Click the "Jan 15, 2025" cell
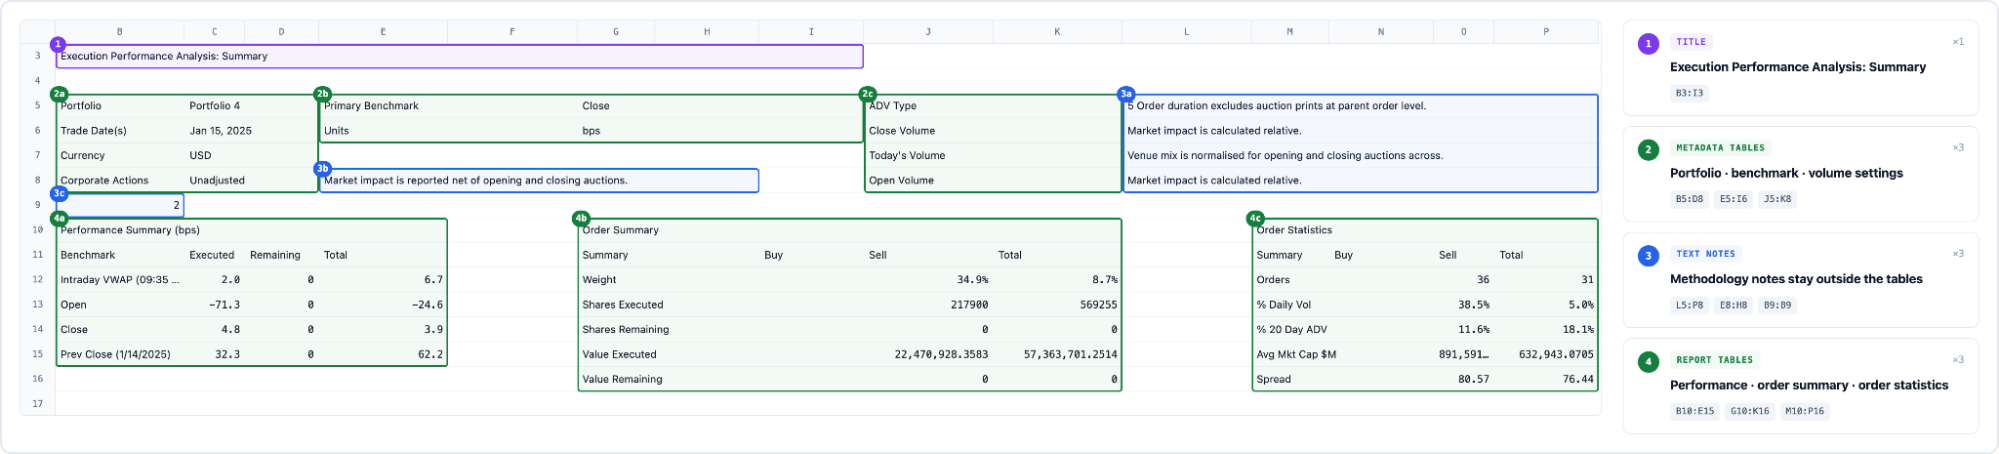Image resolution: width=1999 pixels, height=454 pixels. click(251, 131)
